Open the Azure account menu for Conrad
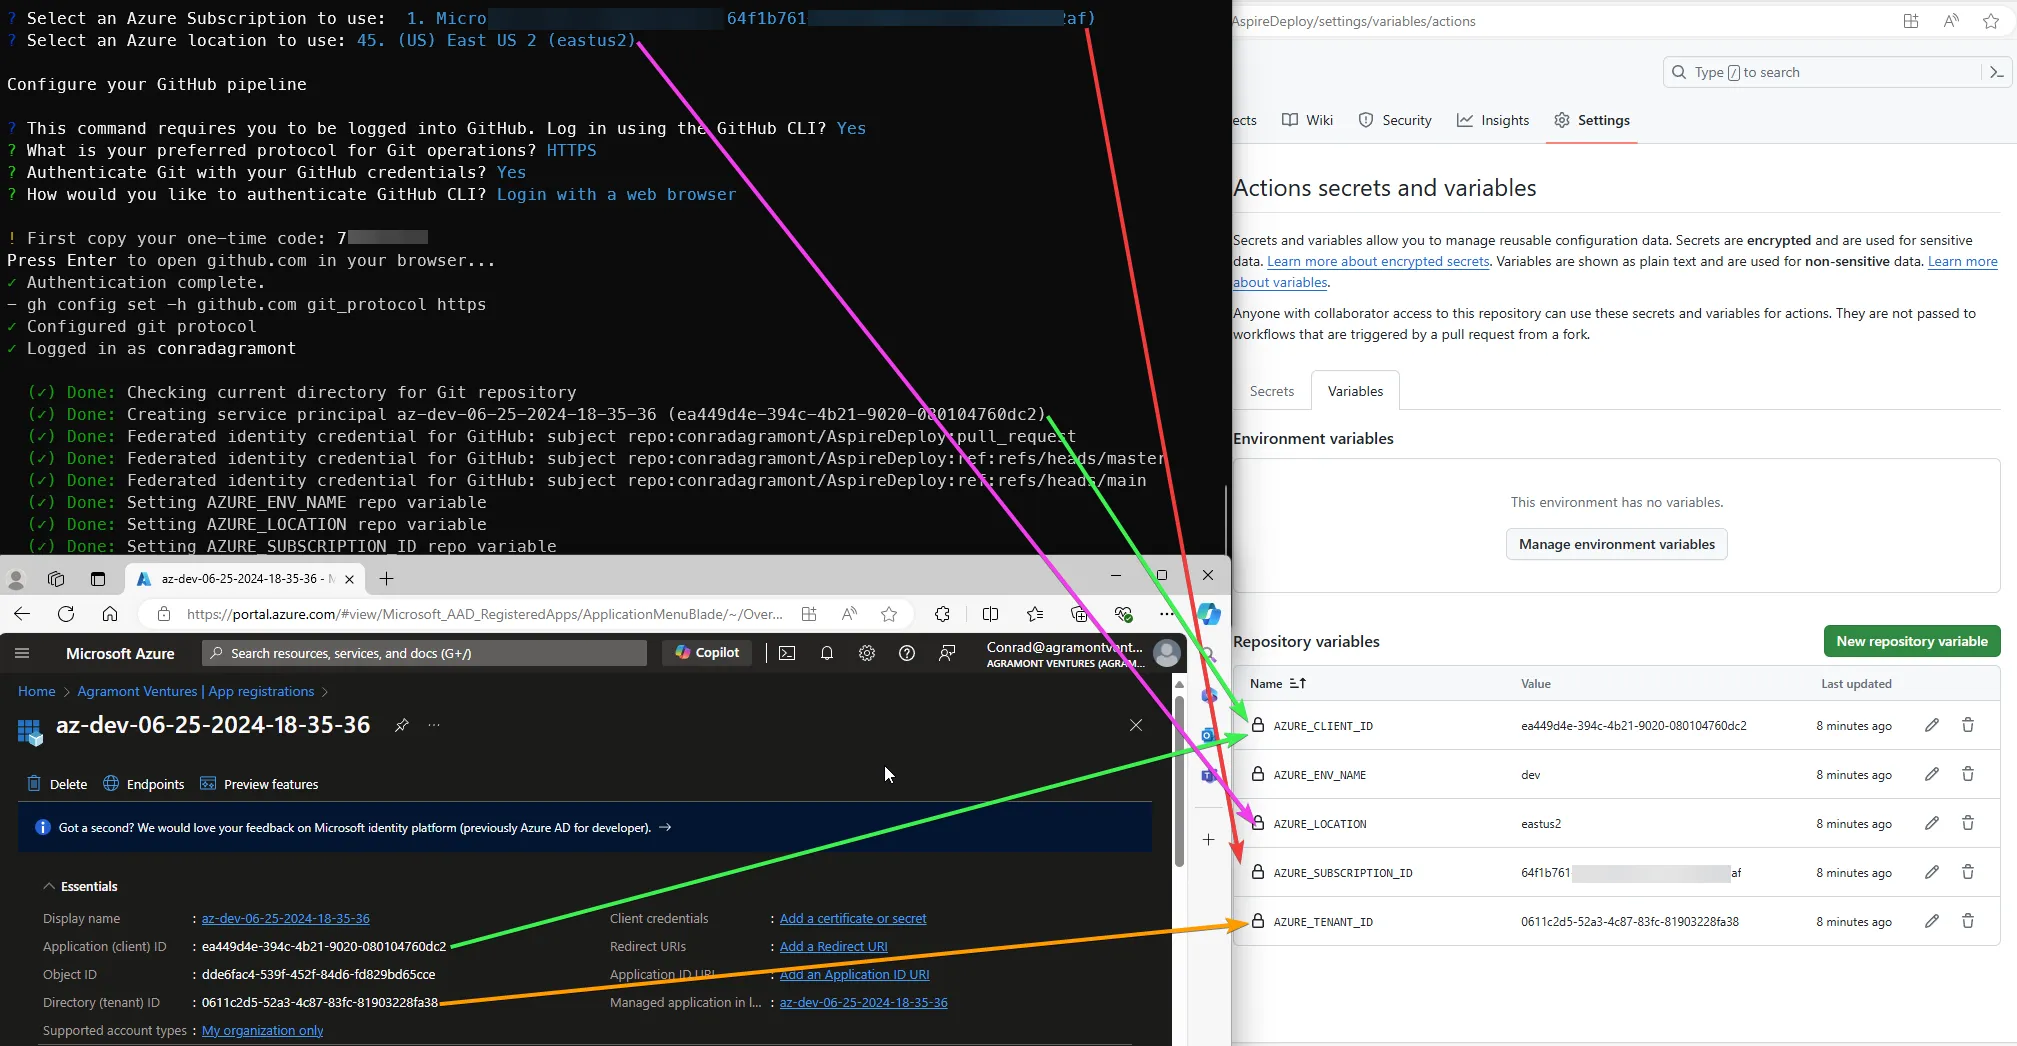Viewport: 2017px width, 1046px height. coord(1081,654)
